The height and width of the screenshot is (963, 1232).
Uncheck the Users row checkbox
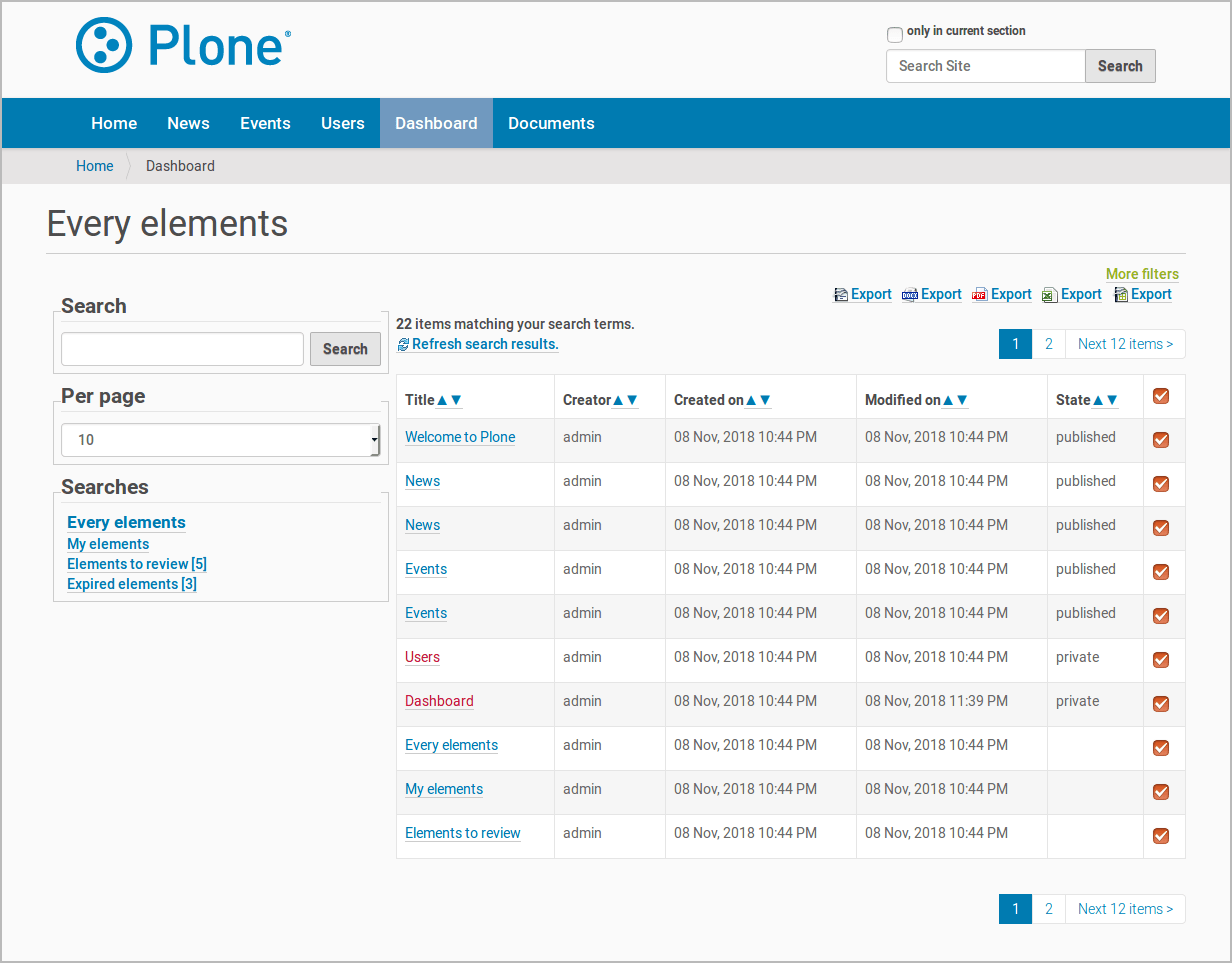pyautogui.click(x=1161, y=660)
